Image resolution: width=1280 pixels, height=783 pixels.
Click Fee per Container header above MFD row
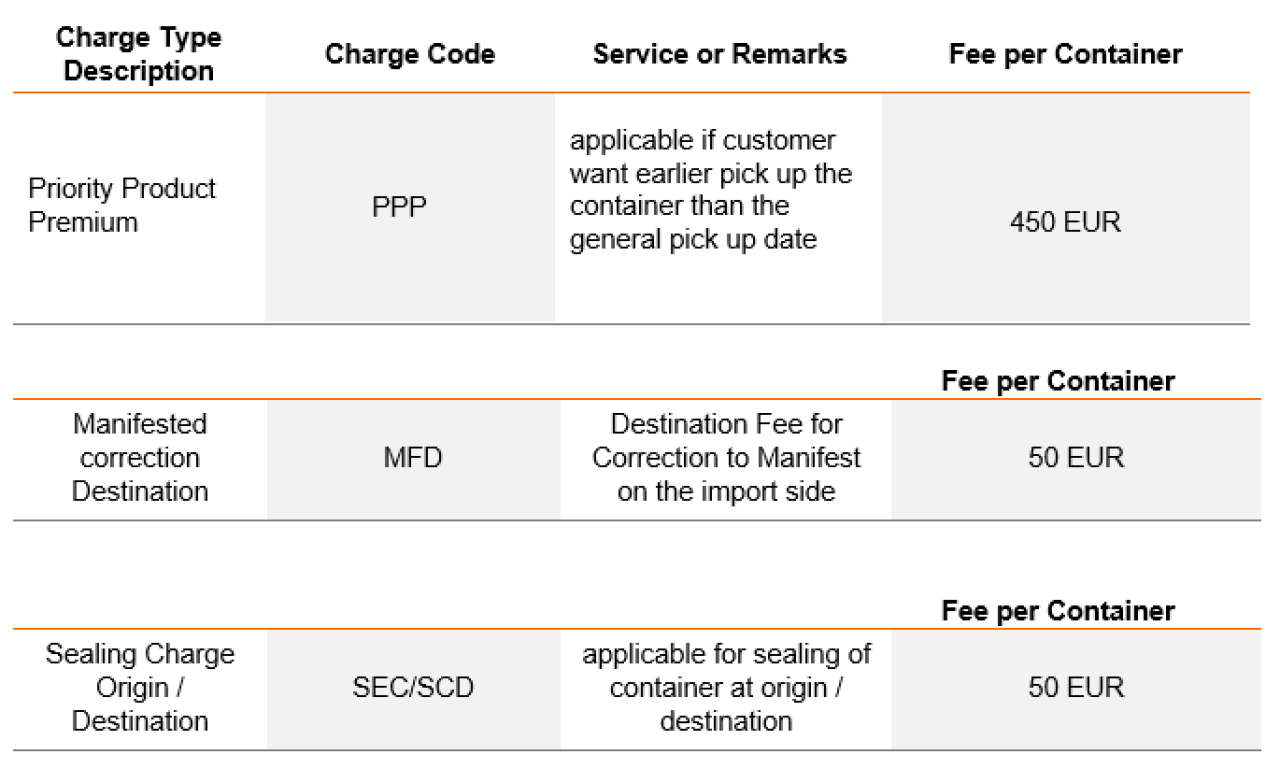point(1058,381)
